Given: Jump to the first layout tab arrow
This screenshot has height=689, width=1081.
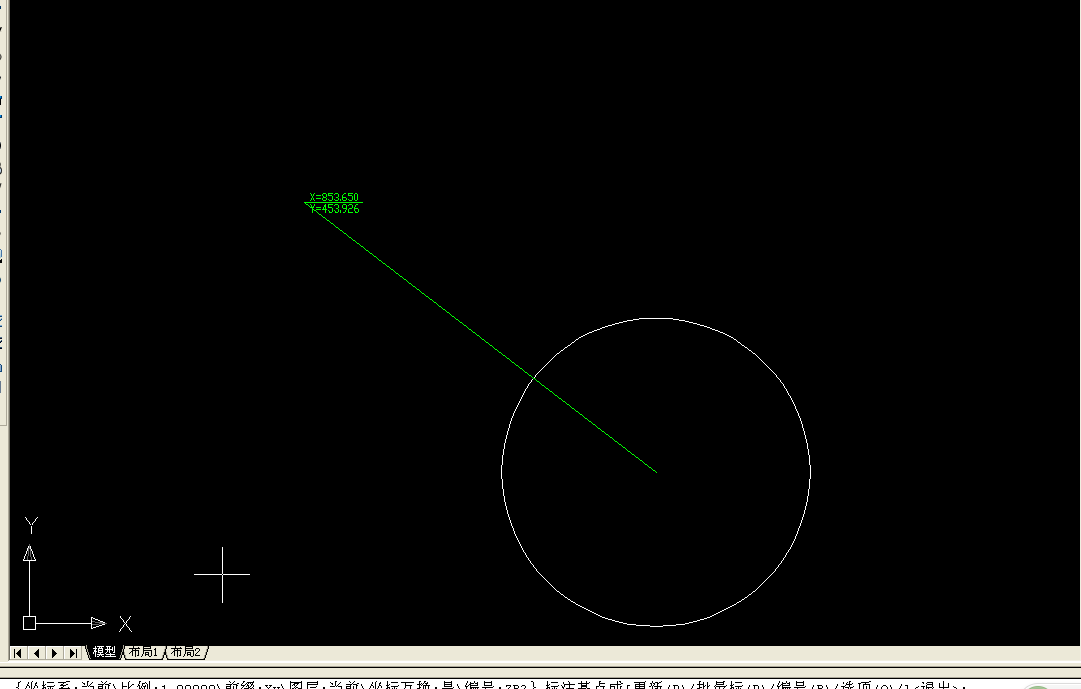Looking at the screenshot, I should coord(18,652).
